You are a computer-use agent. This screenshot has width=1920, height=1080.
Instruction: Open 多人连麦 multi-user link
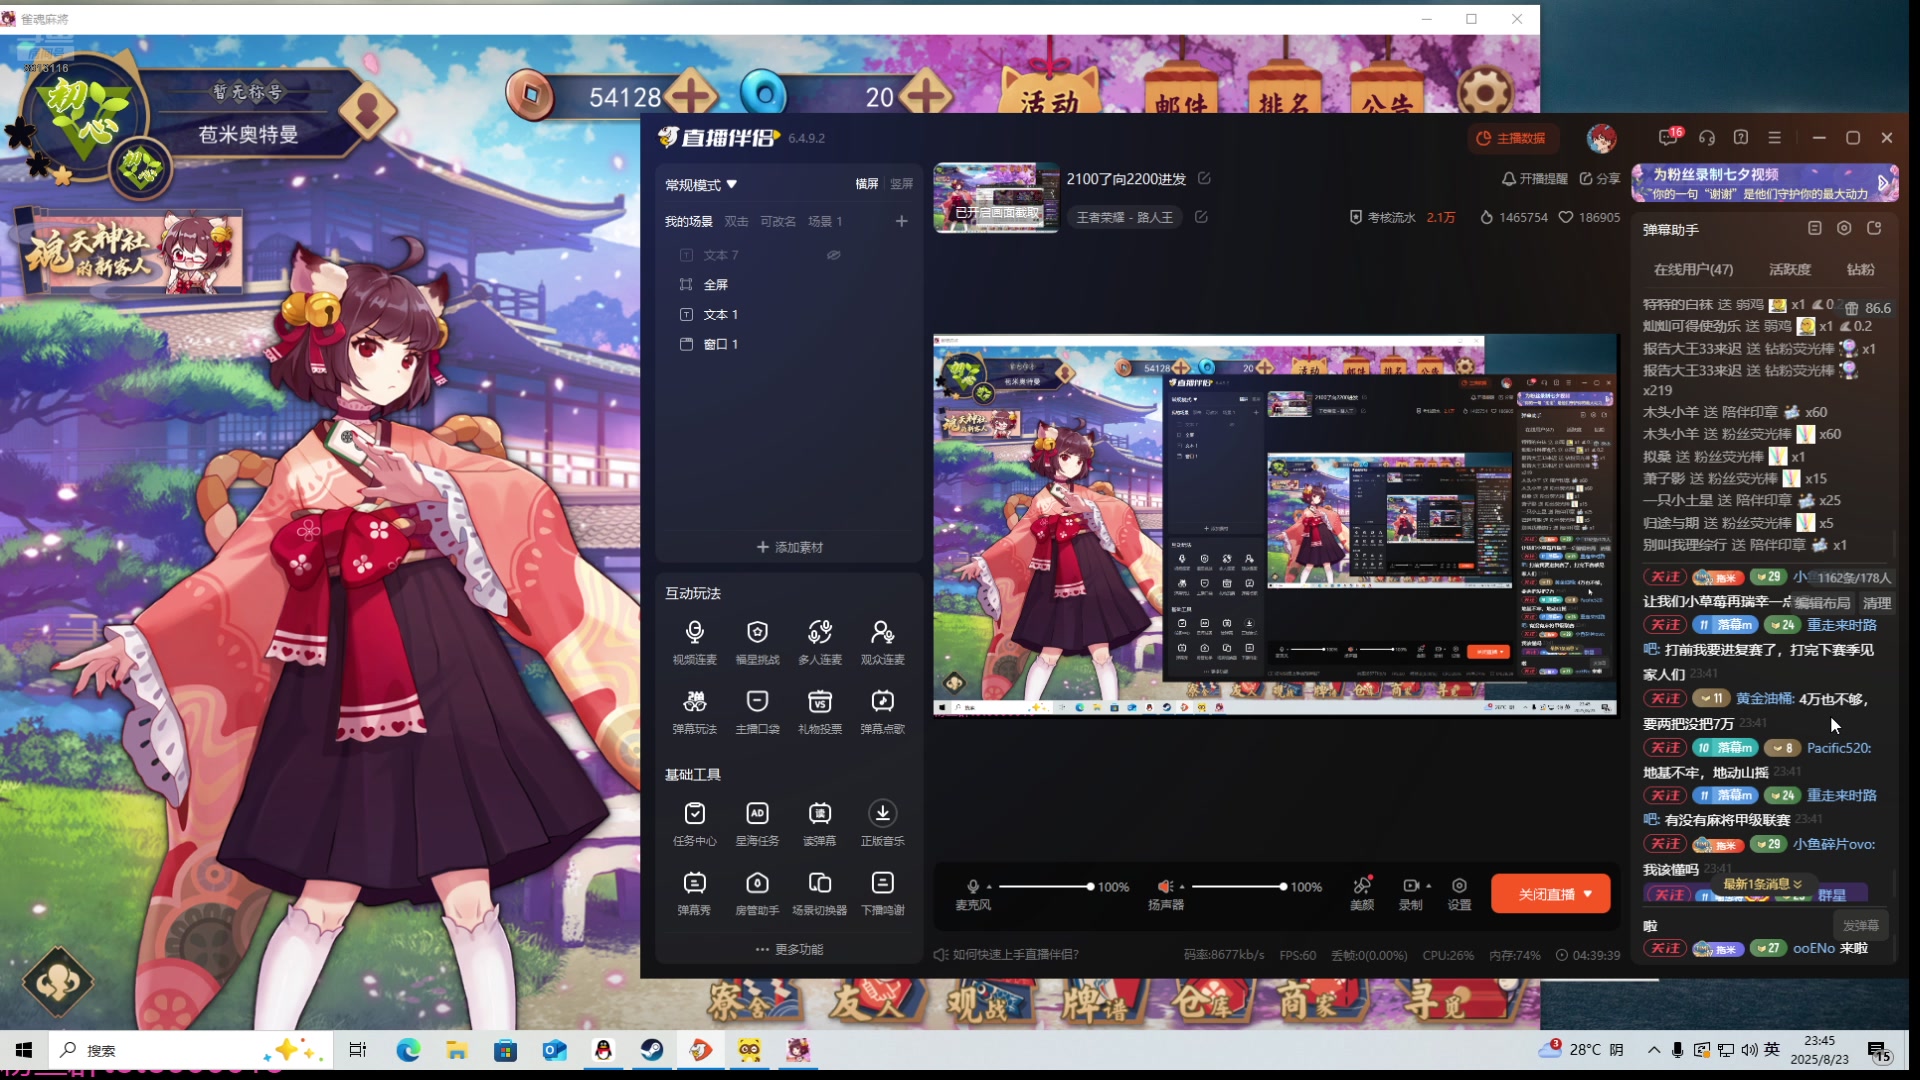pyautogui.click(x=820, y=642)
